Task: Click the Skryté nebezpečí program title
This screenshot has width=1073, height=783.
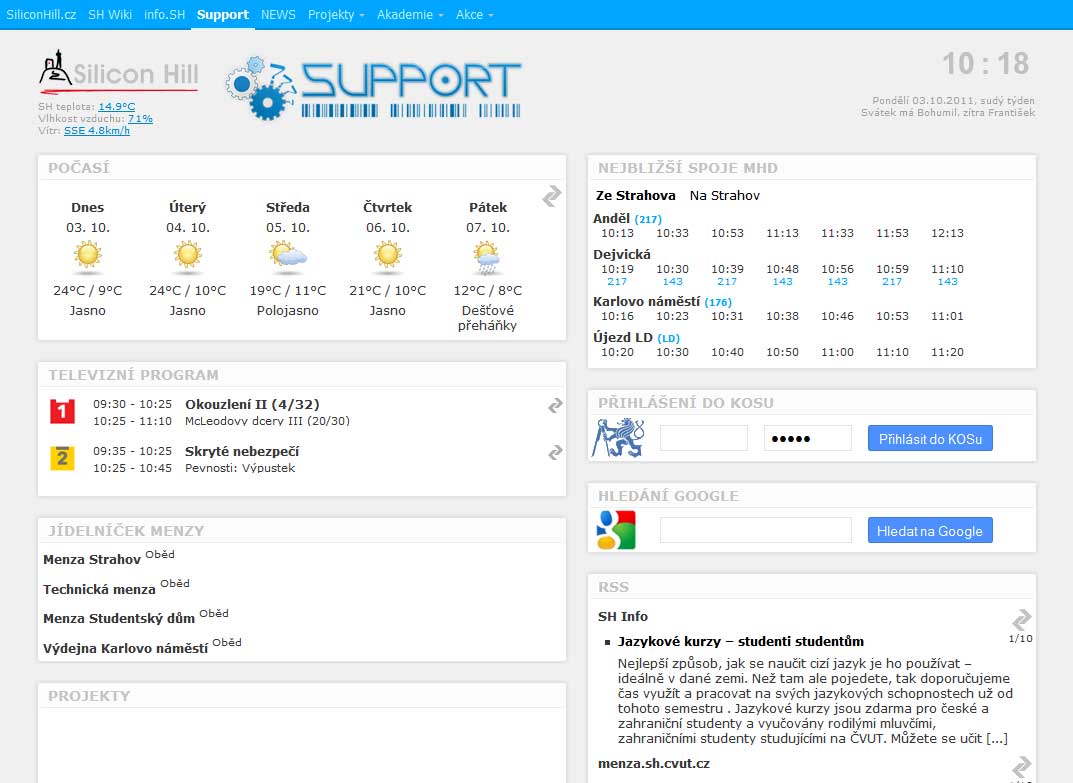Action: [242, 451]
